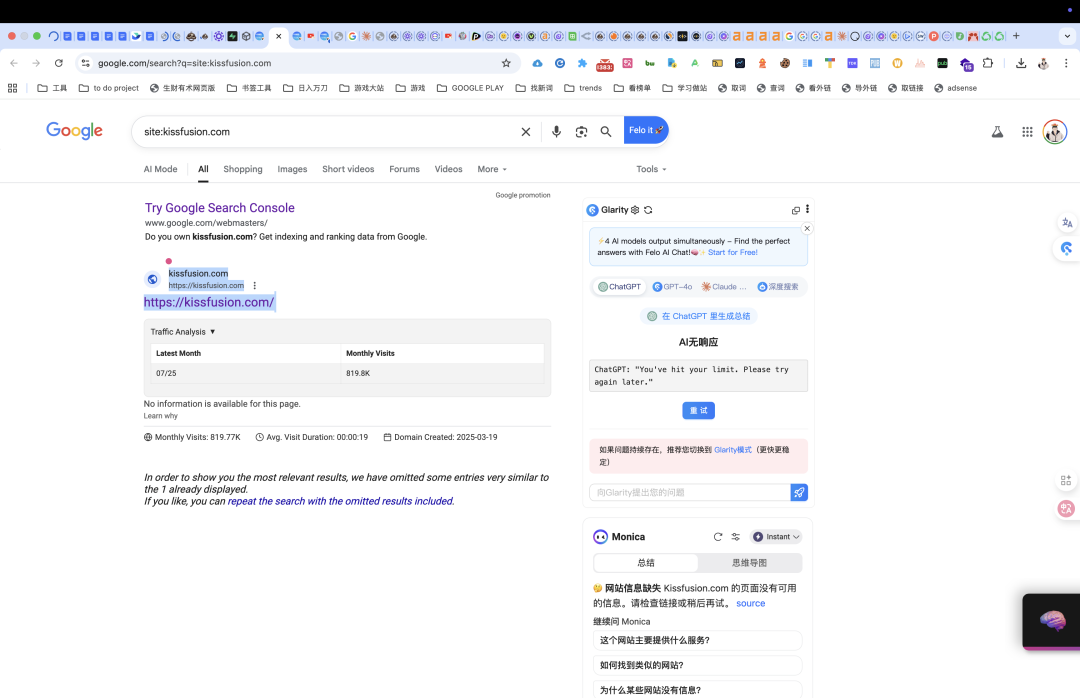Open Glarity three-dot menu

coord(807,209)
